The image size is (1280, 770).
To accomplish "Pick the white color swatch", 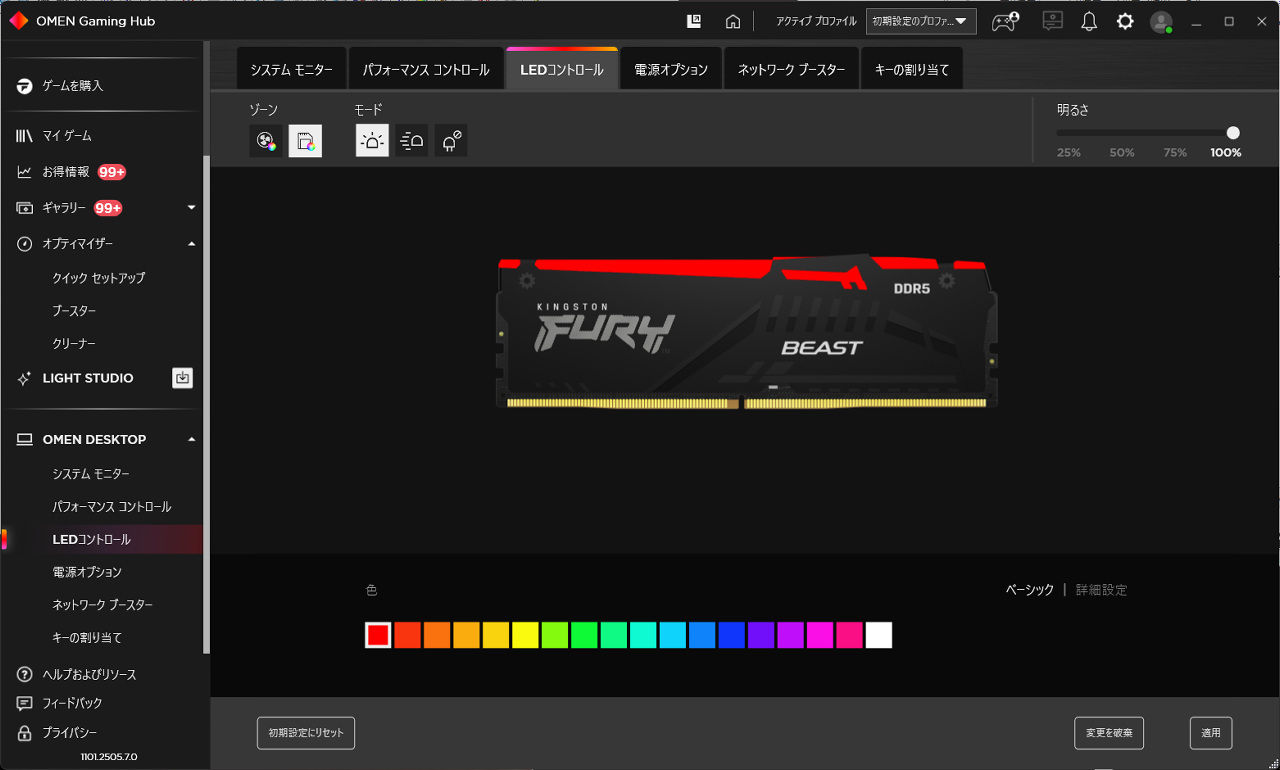I will [x=879, y=635].
